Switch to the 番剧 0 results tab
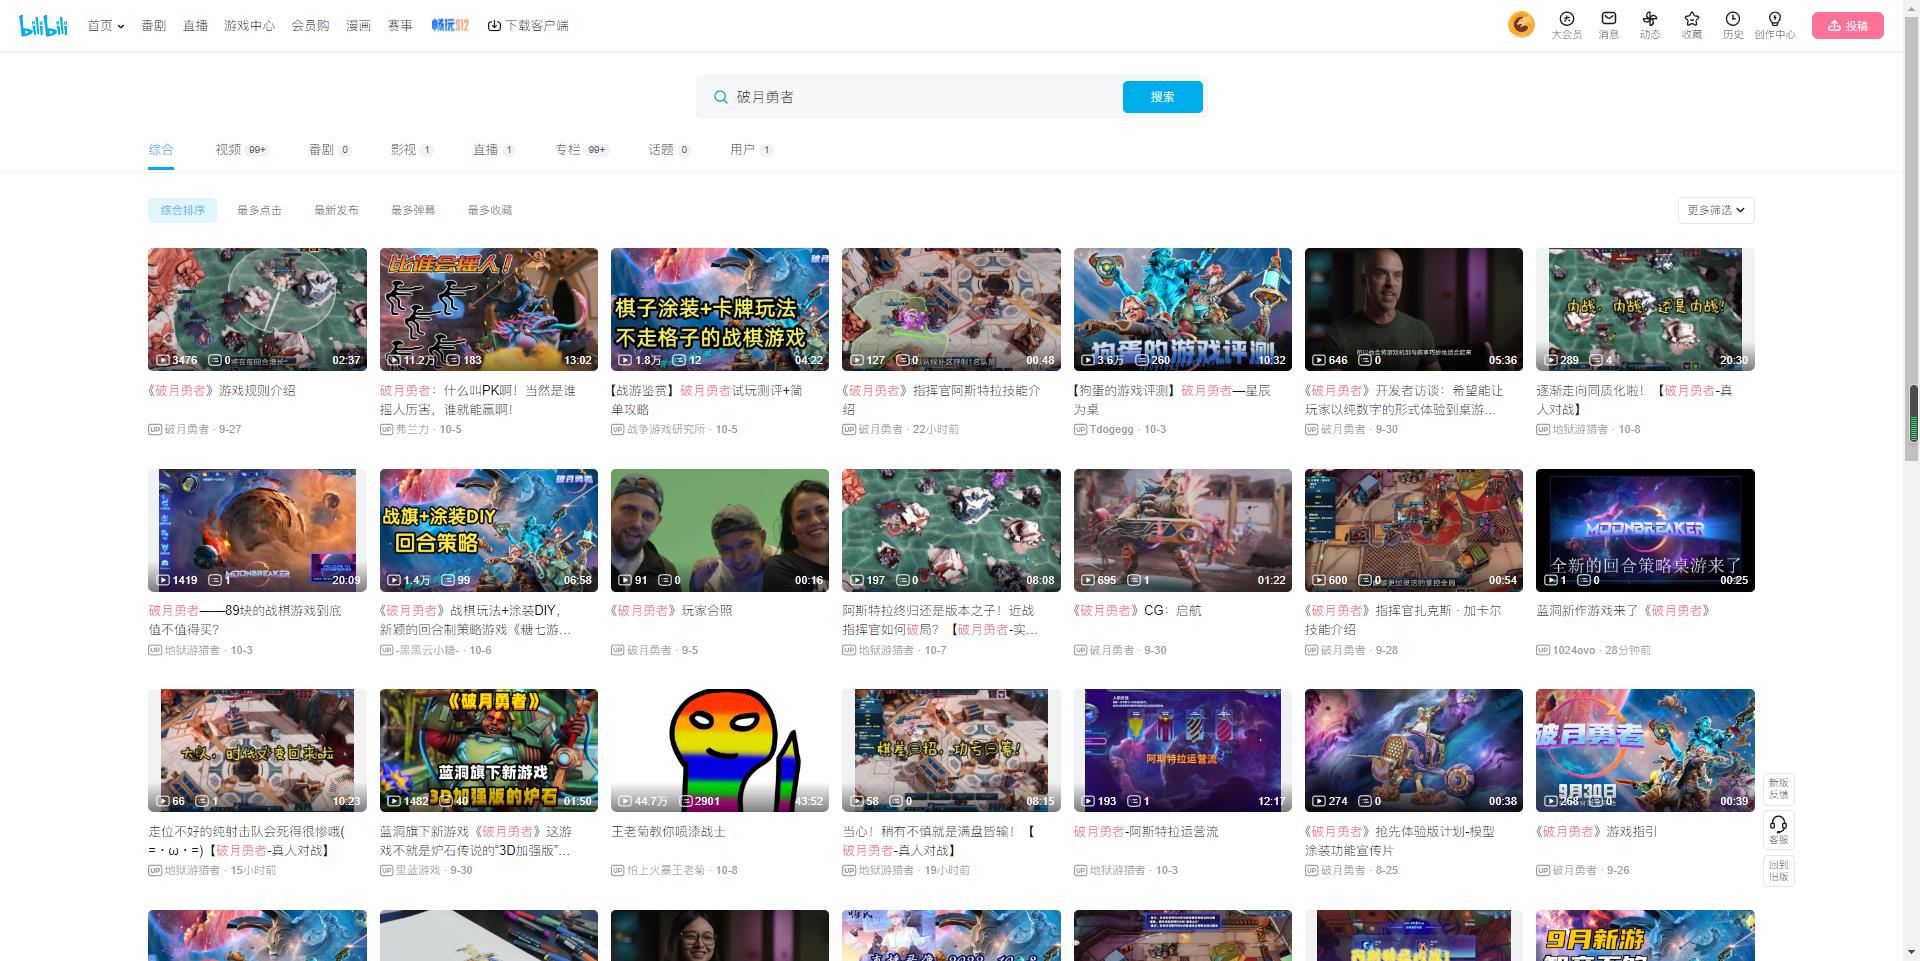The width and height of the screenshot is (1920, 961). point(330,150)
